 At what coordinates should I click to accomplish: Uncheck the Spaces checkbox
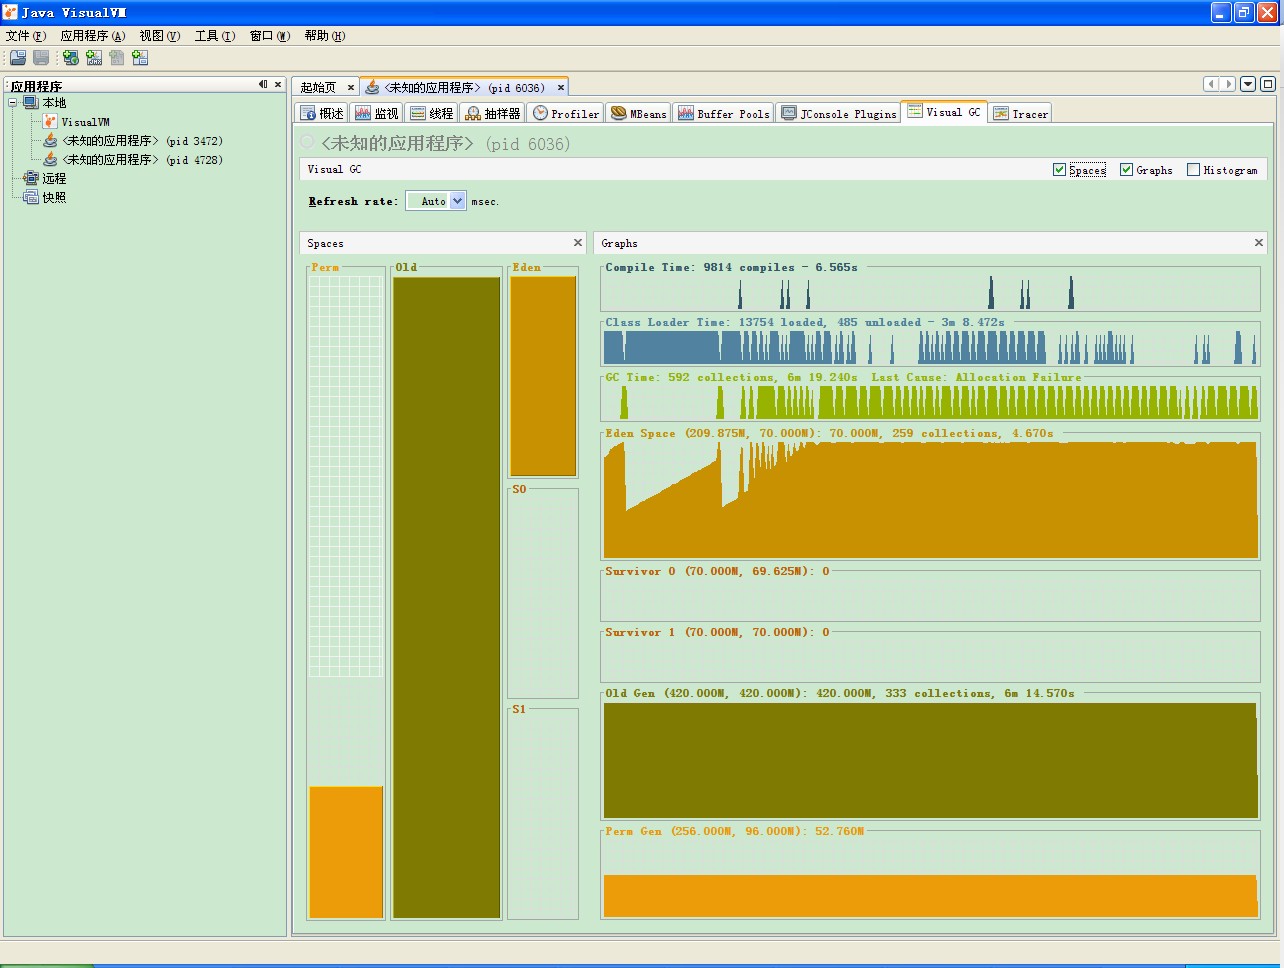1059,170
